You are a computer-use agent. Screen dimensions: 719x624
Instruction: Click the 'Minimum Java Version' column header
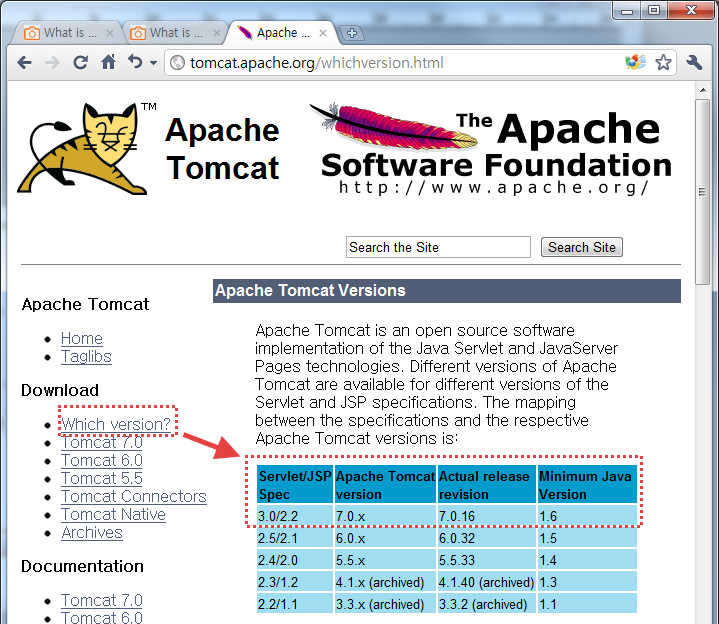[587, 485]
